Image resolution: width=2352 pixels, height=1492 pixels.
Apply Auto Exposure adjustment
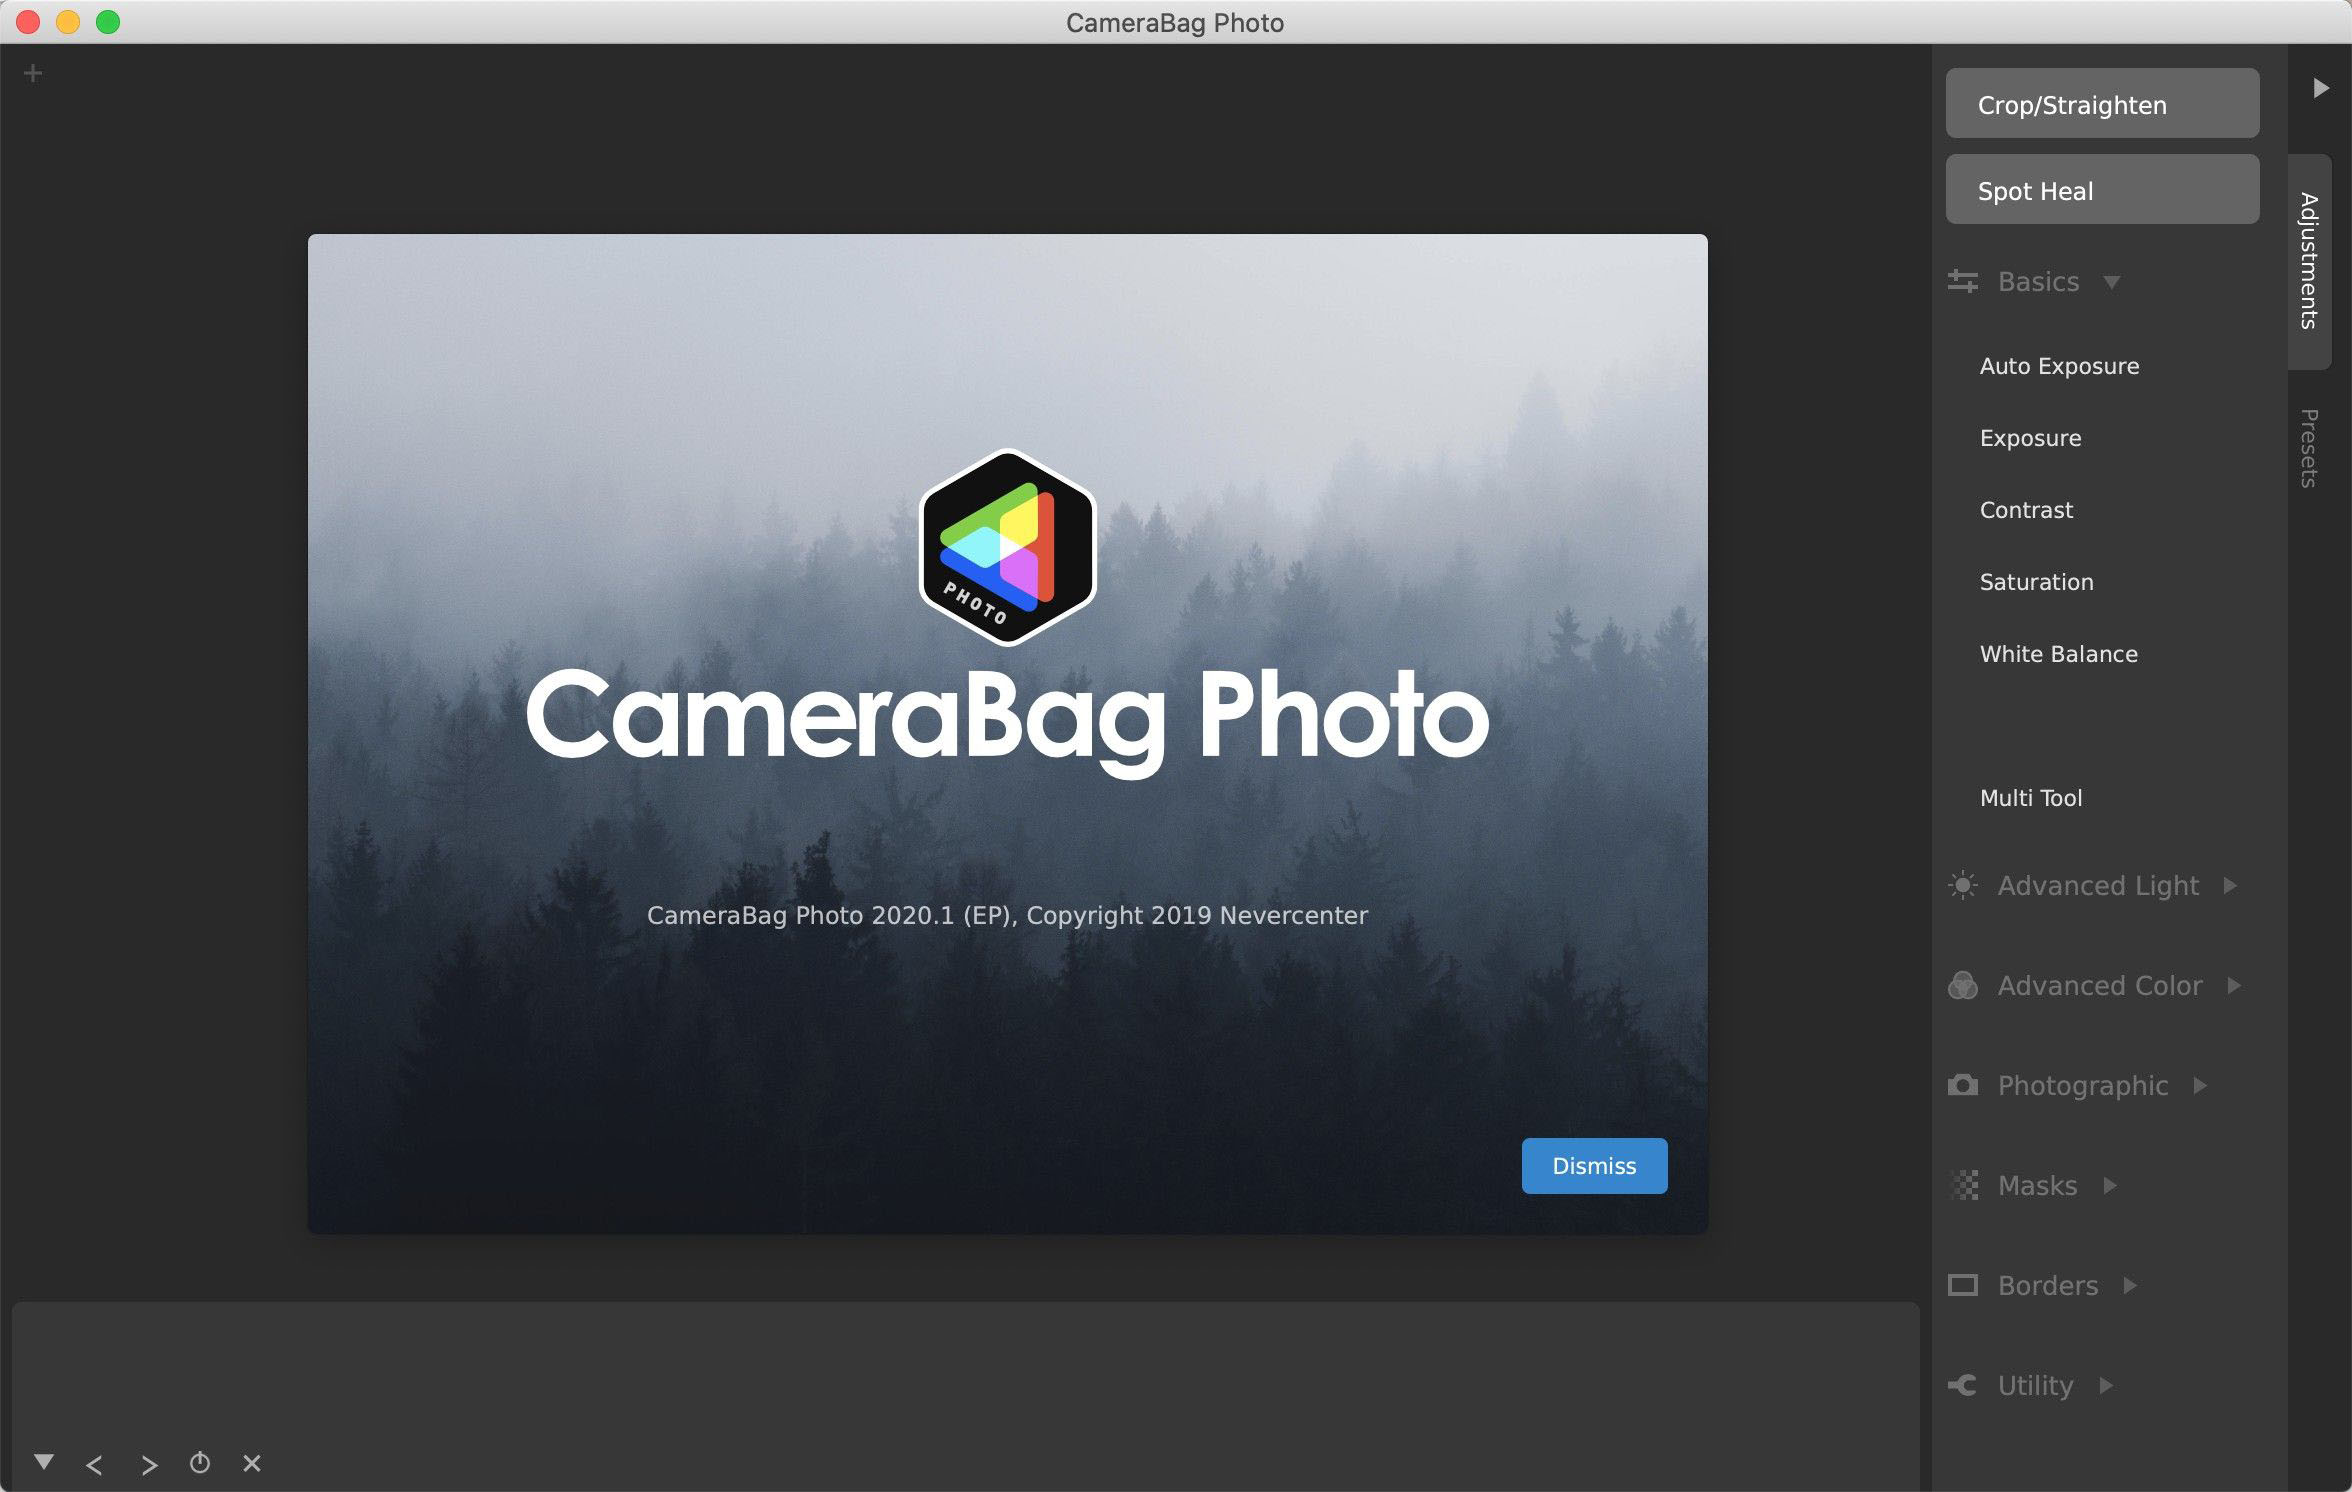2059,366
